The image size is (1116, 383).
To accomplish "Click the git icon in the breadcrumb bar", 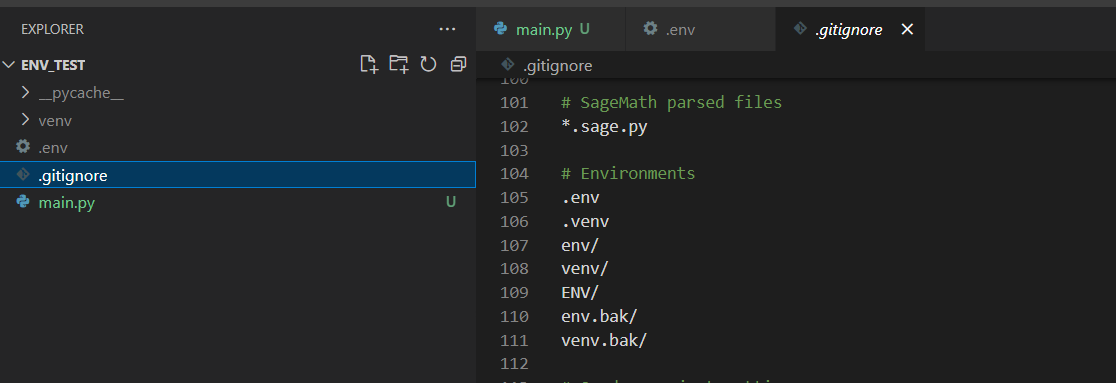I will tap(507, 65).
